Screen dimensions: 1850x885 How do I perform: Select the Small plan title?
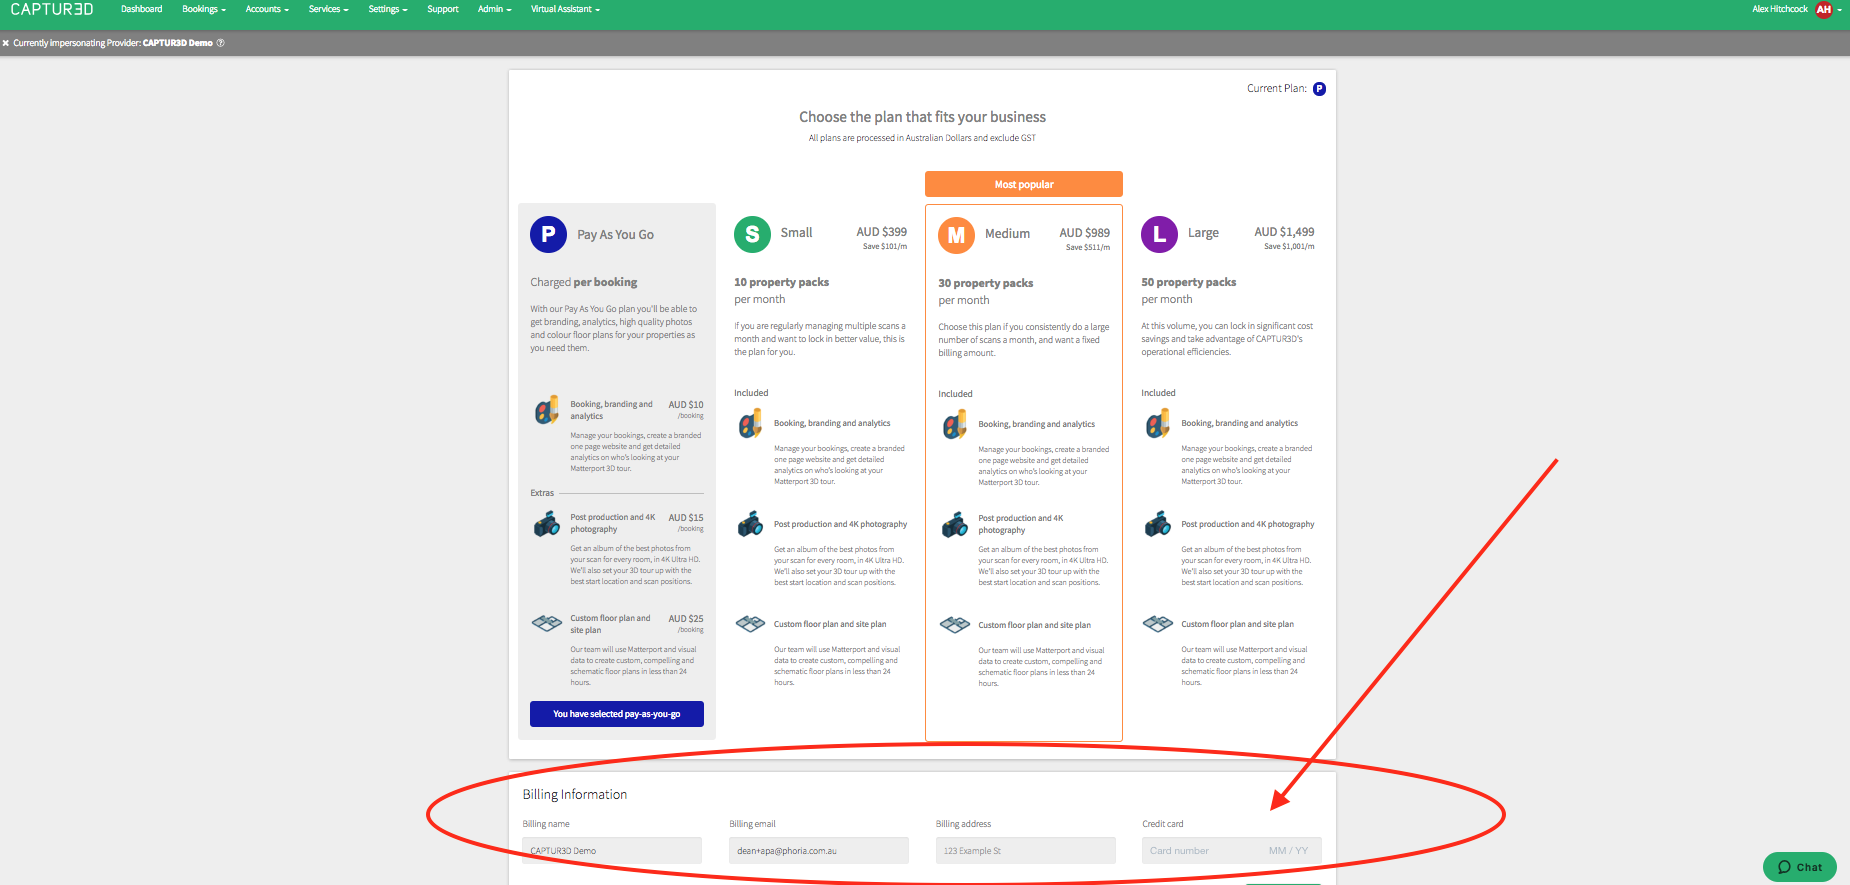[x=796, y=232]
